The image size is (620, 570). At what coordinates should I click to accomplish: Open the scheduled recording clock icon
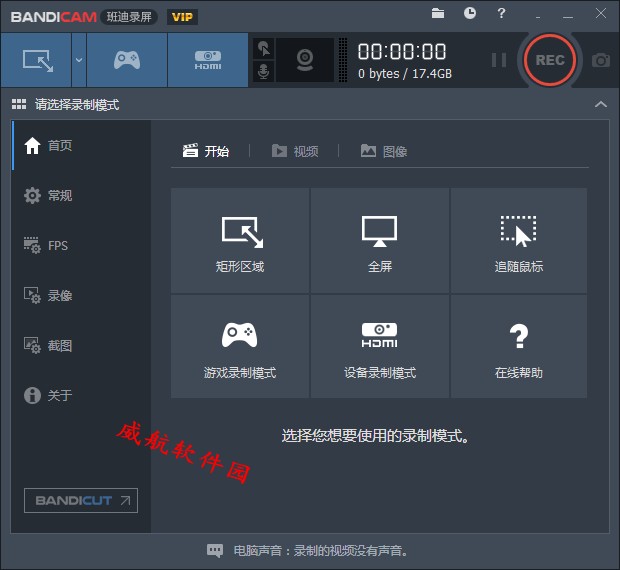point(470,13)
